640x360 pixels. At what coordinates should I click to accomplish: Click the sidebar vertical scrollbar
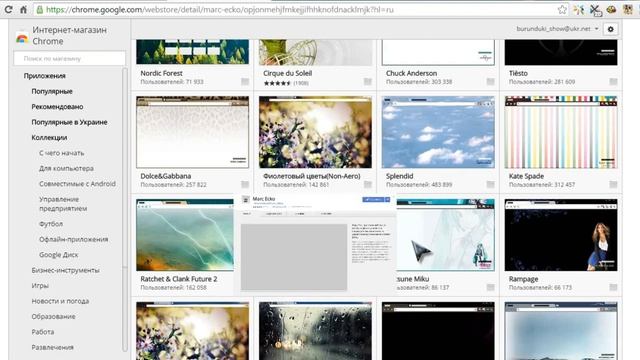click(124, 167)
